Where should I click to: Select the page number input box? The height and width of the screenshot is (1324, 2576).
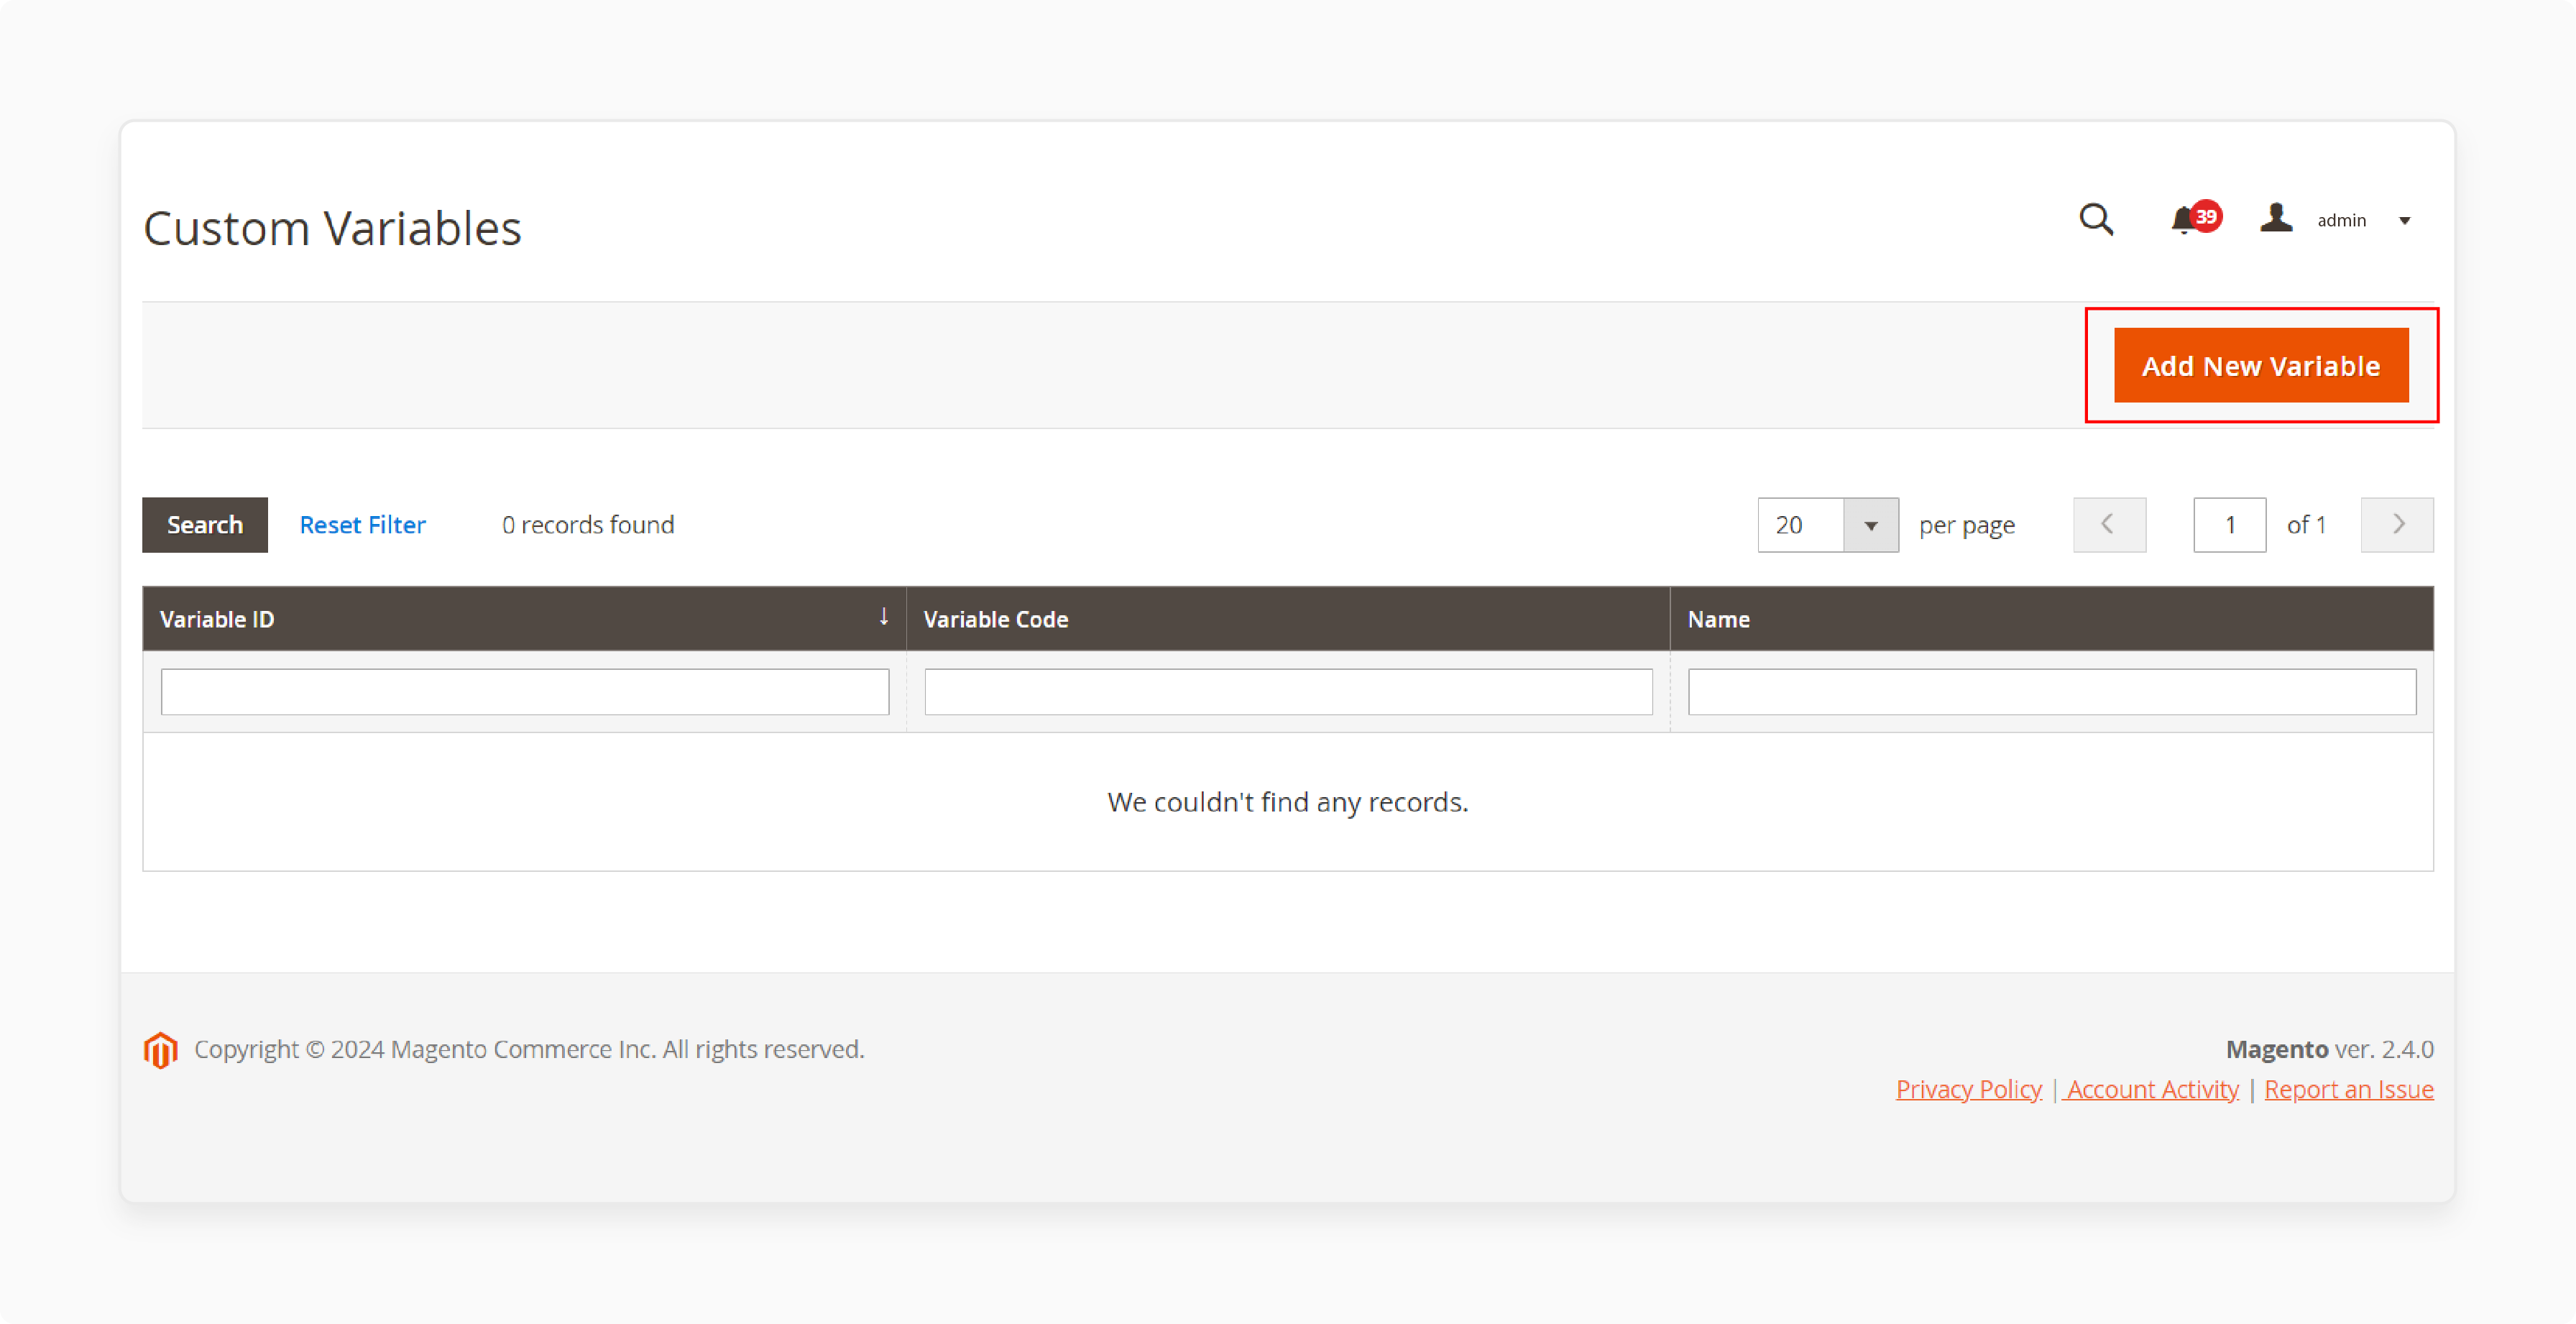point(2229,524)
